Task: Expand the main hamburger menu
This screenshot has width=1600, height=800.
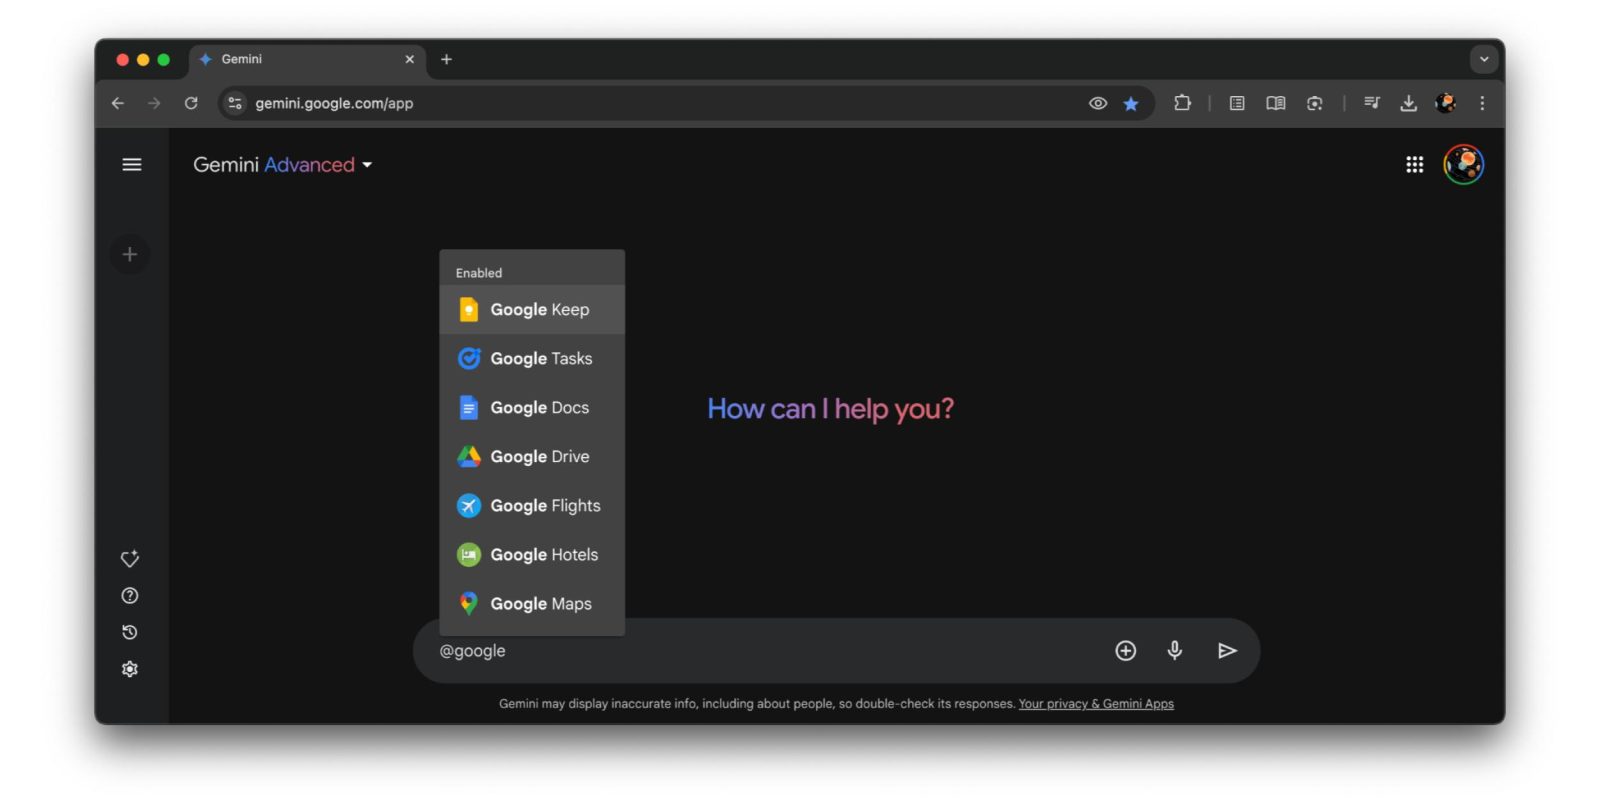Action: (132, 165)
